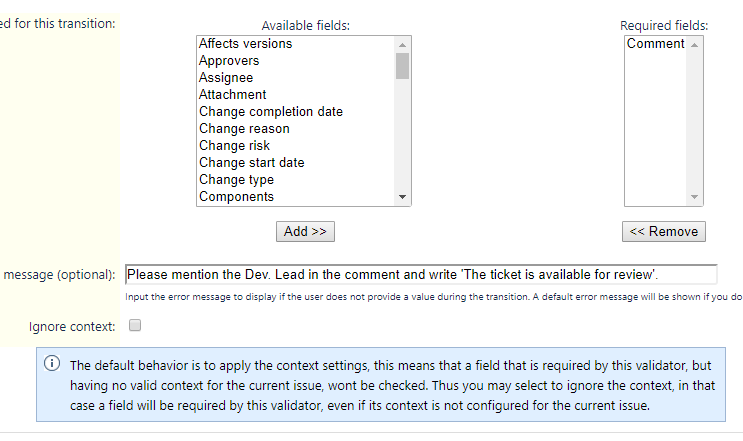Select 'Attachment' in the Available fields list

[x=296, y=95]
